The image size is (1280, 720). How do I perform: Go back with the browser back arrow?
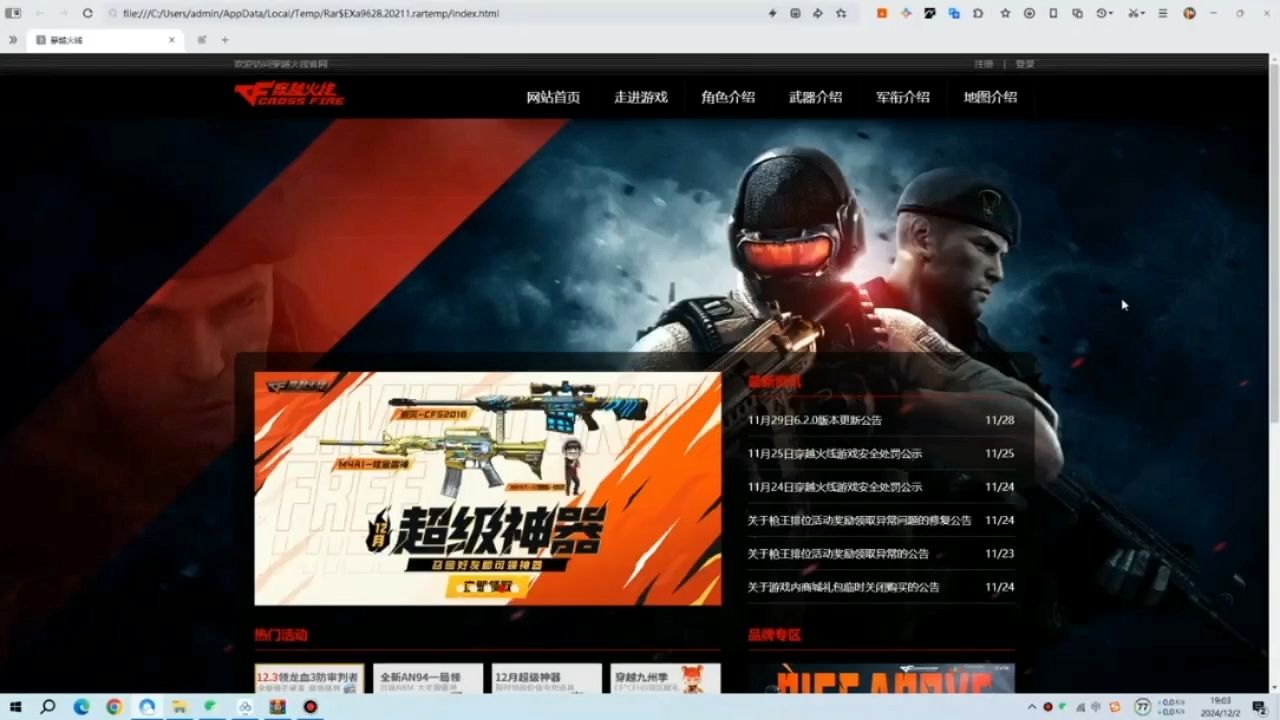click(39, 13)
